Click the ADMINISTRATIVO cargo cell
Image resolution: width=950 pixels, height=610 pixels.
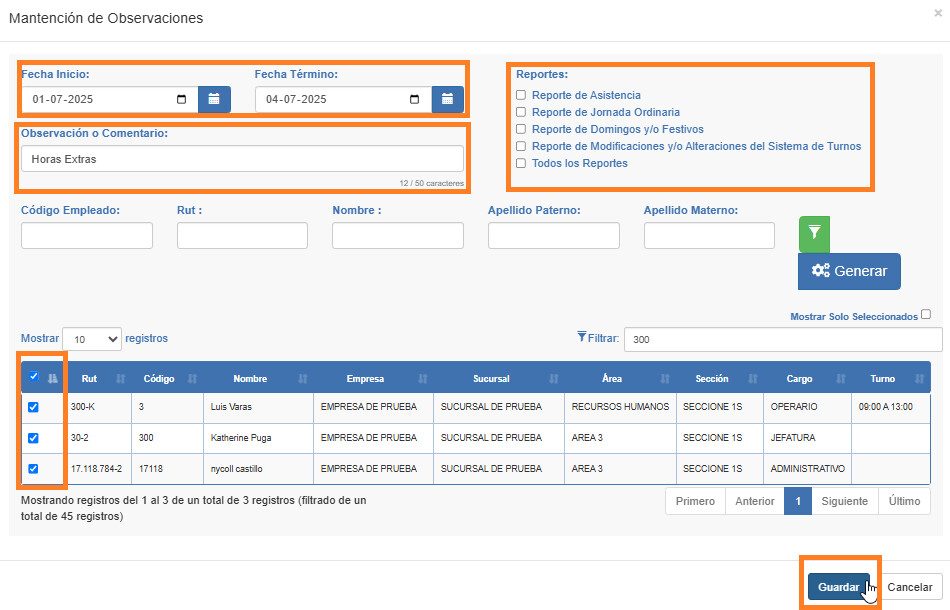pos(808,469)
